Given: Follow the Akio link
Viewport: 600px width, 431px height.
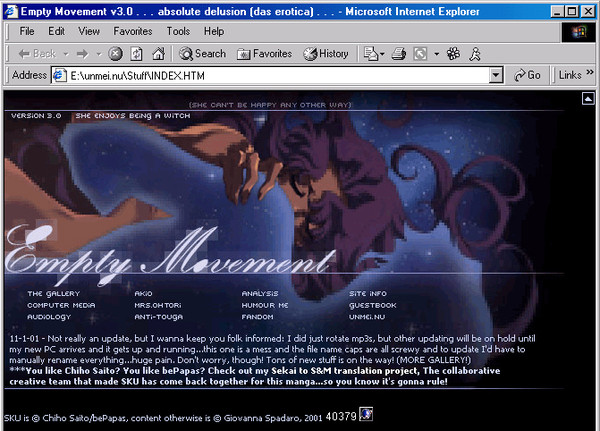Looking at the screenshot, I should pyautogui.click(x=143, y=294).
